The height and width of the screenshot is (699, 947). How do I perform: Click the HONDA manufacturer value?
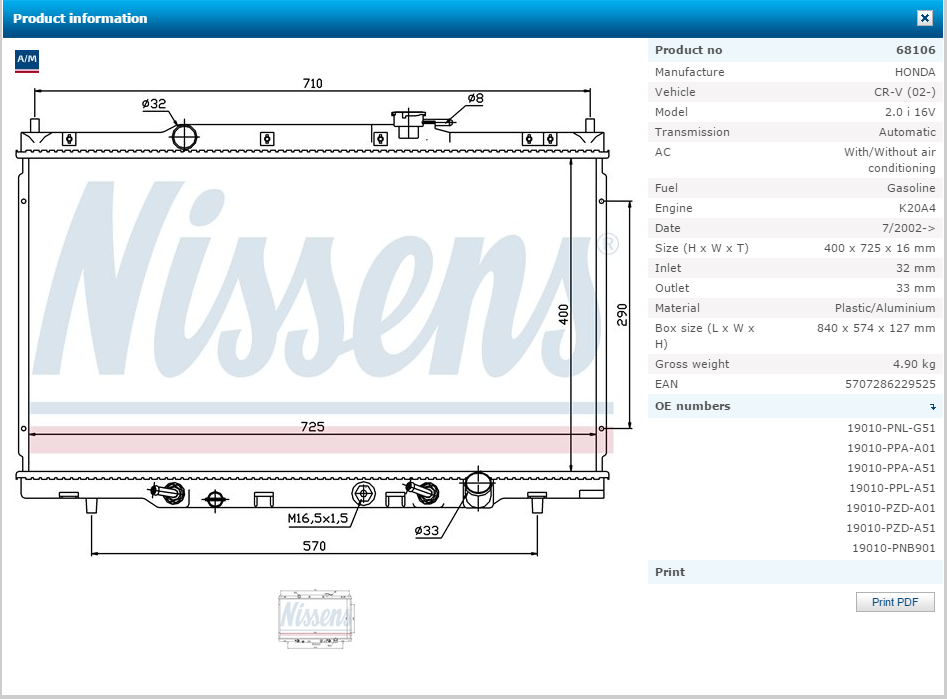pyautogui.click(x=915, y=72)
